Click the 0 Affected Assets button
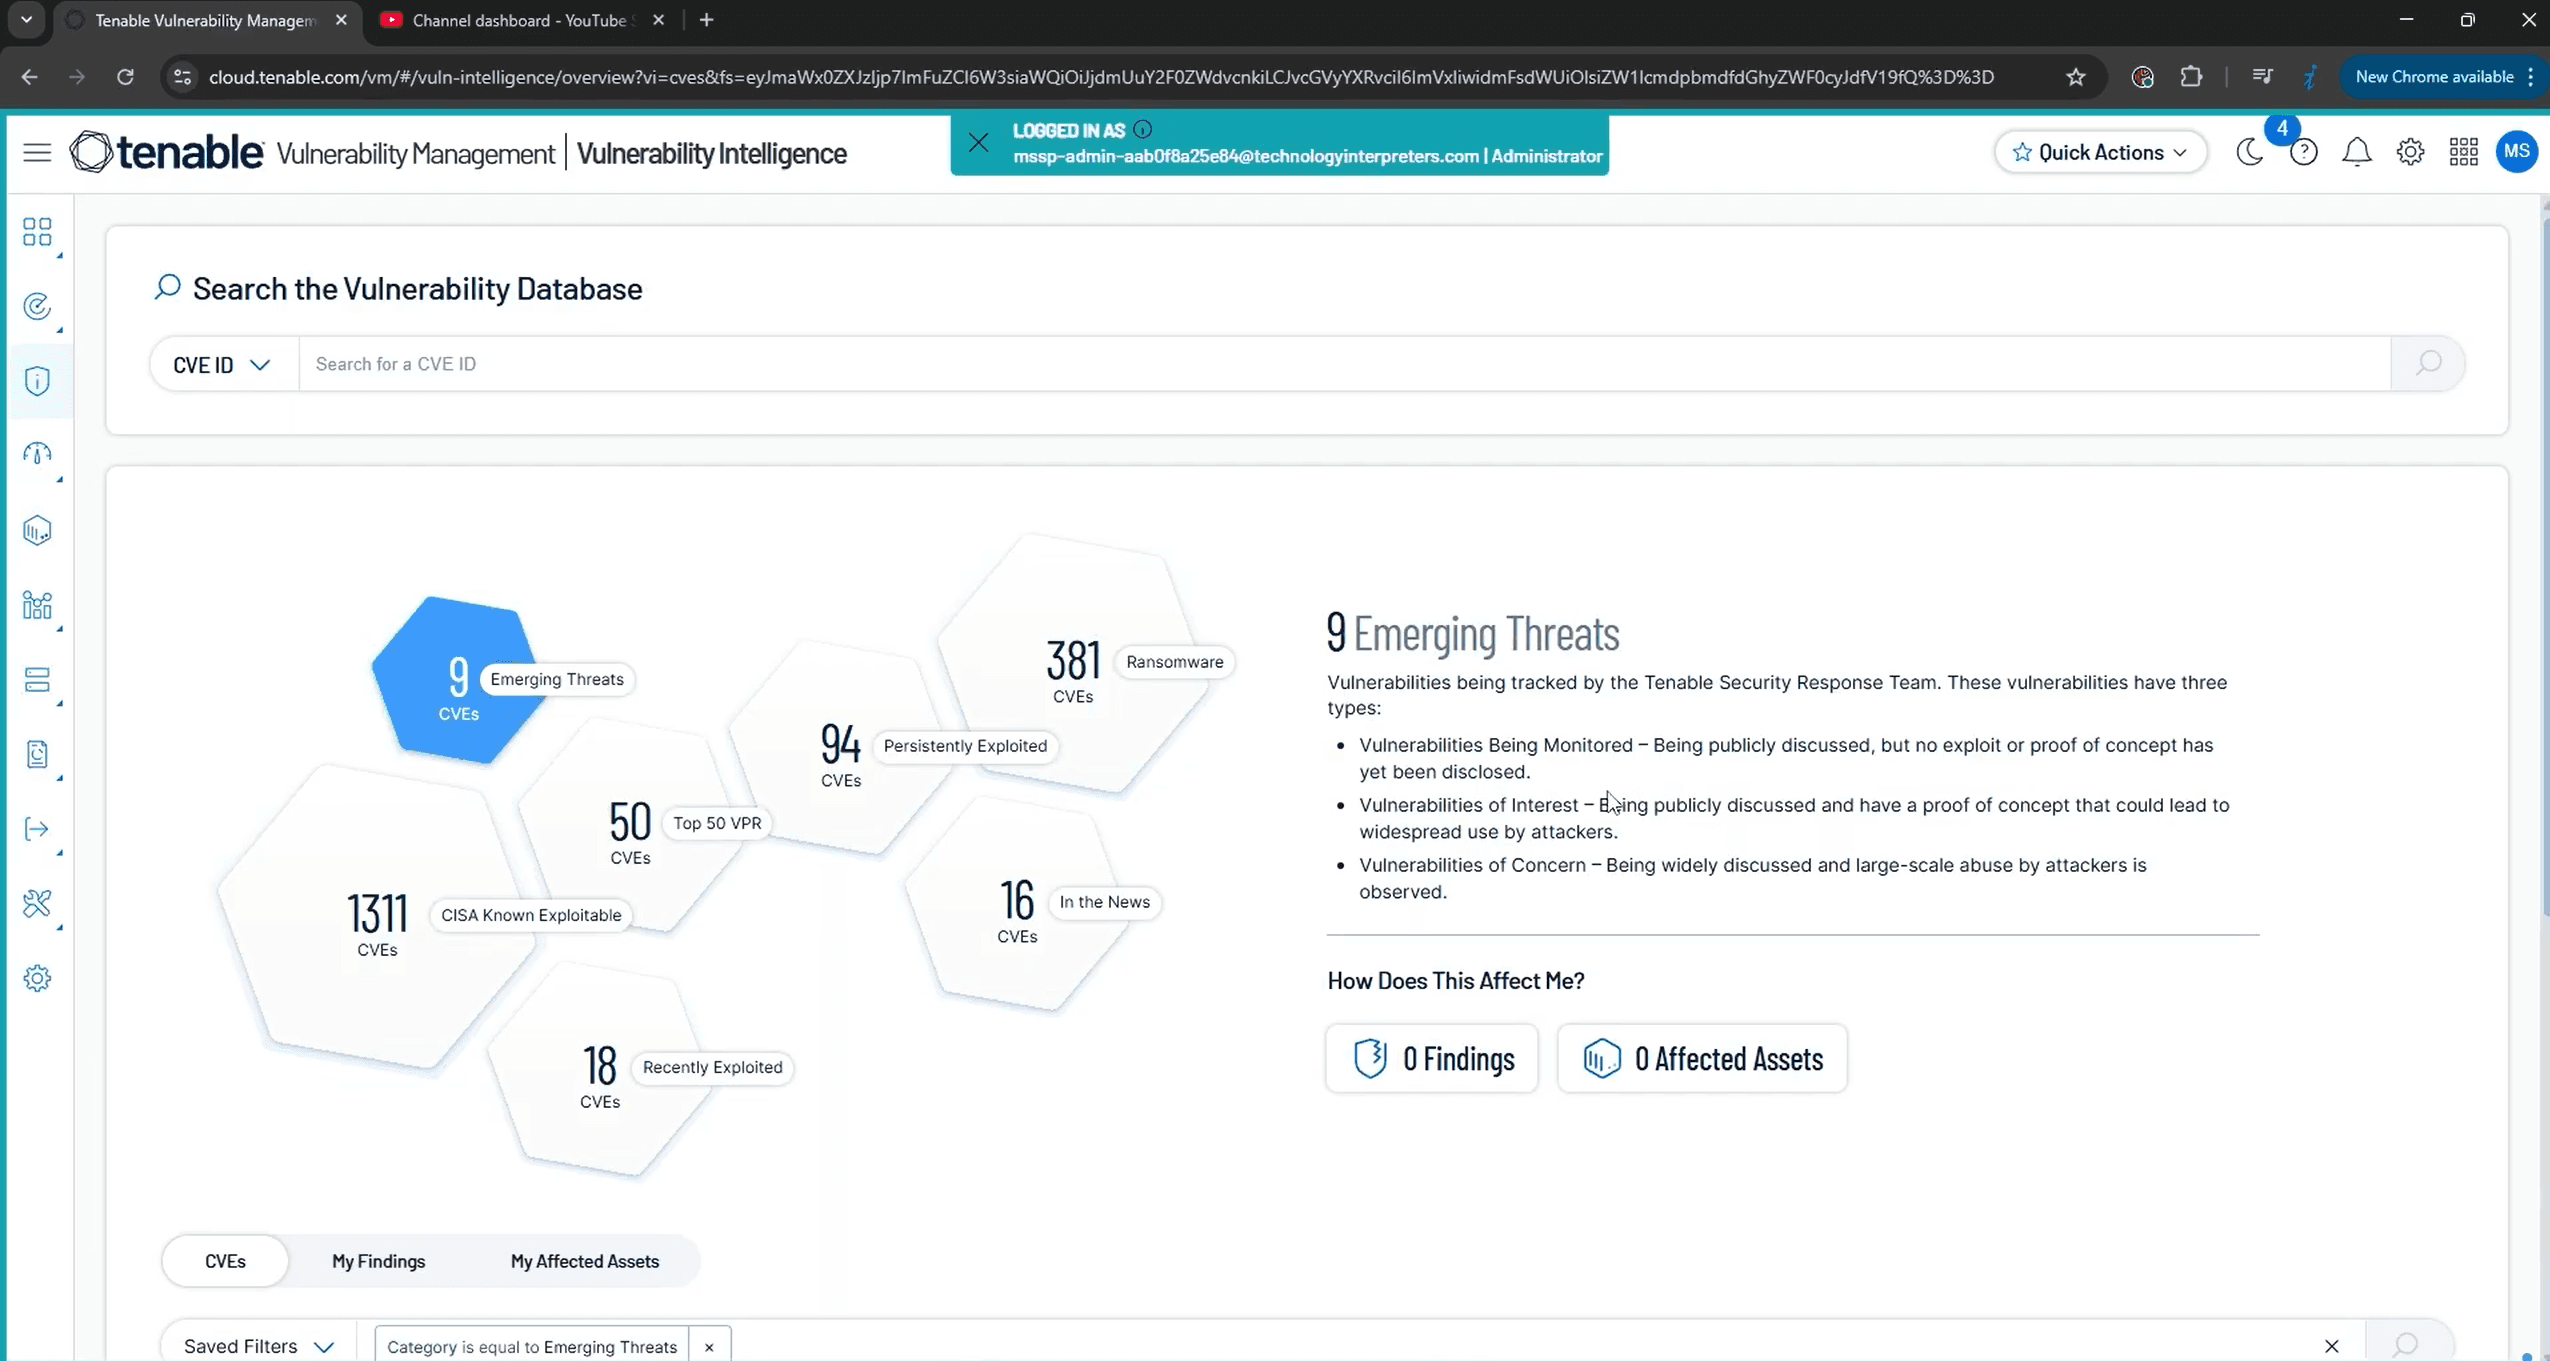Image resolution: width=2550 pixels, height=1361 pixels. tap(1703, 1058)
